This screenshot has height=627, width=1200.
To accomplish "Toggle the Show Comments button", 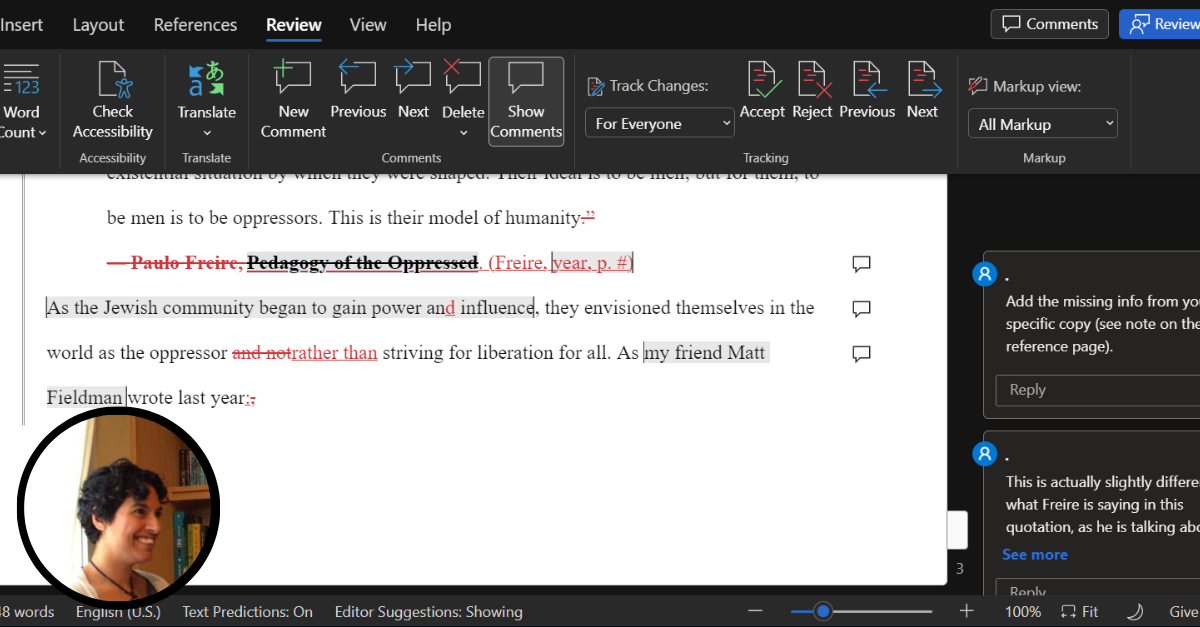I will point(526,102).
